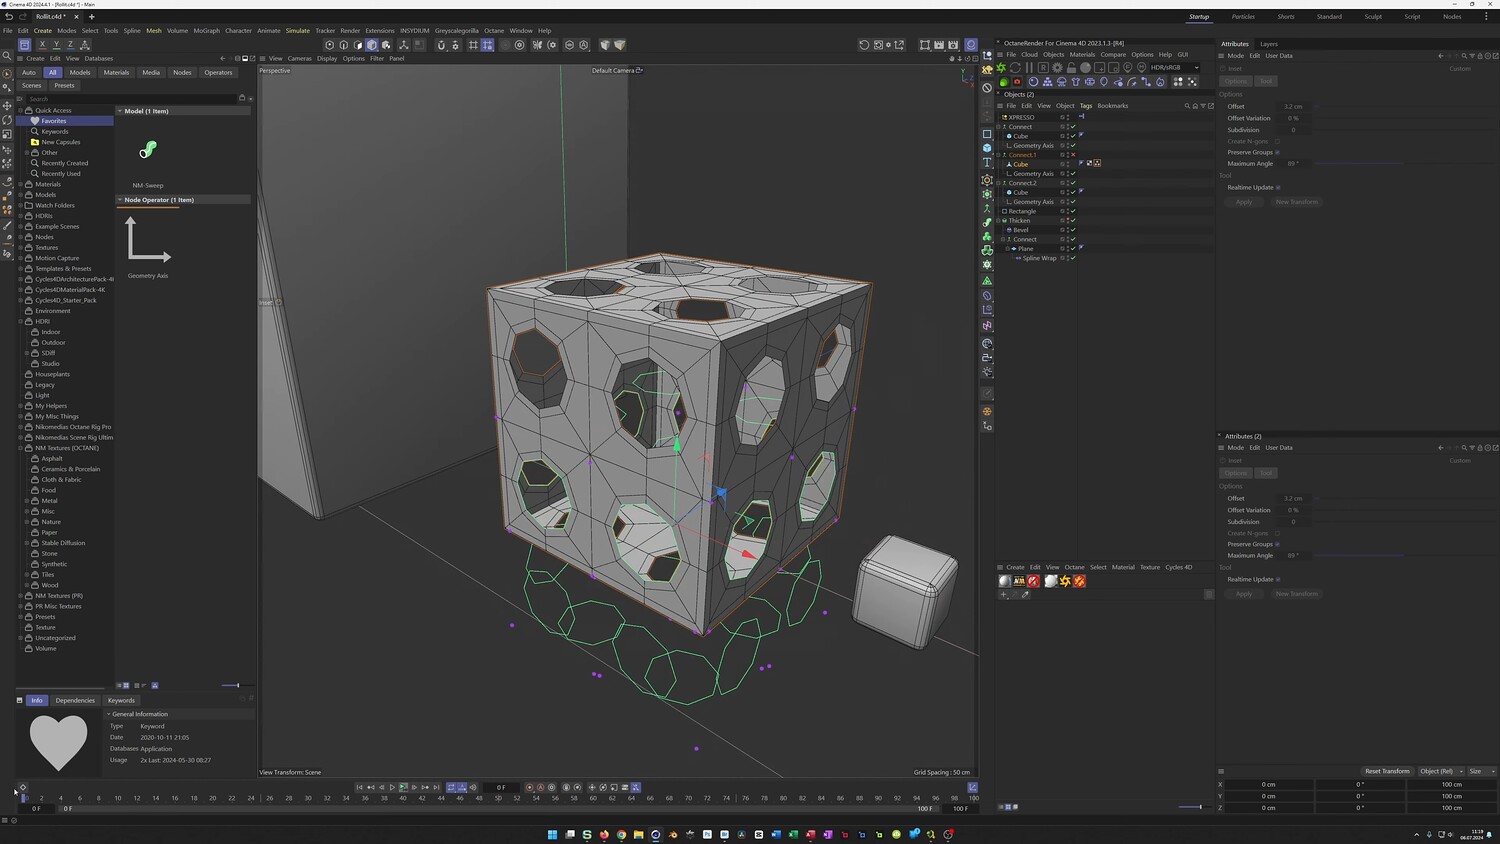Viewport: 1500px width, 844px height.
Task: Select the Move tool in left toolbar
Action: pos(7,105)
